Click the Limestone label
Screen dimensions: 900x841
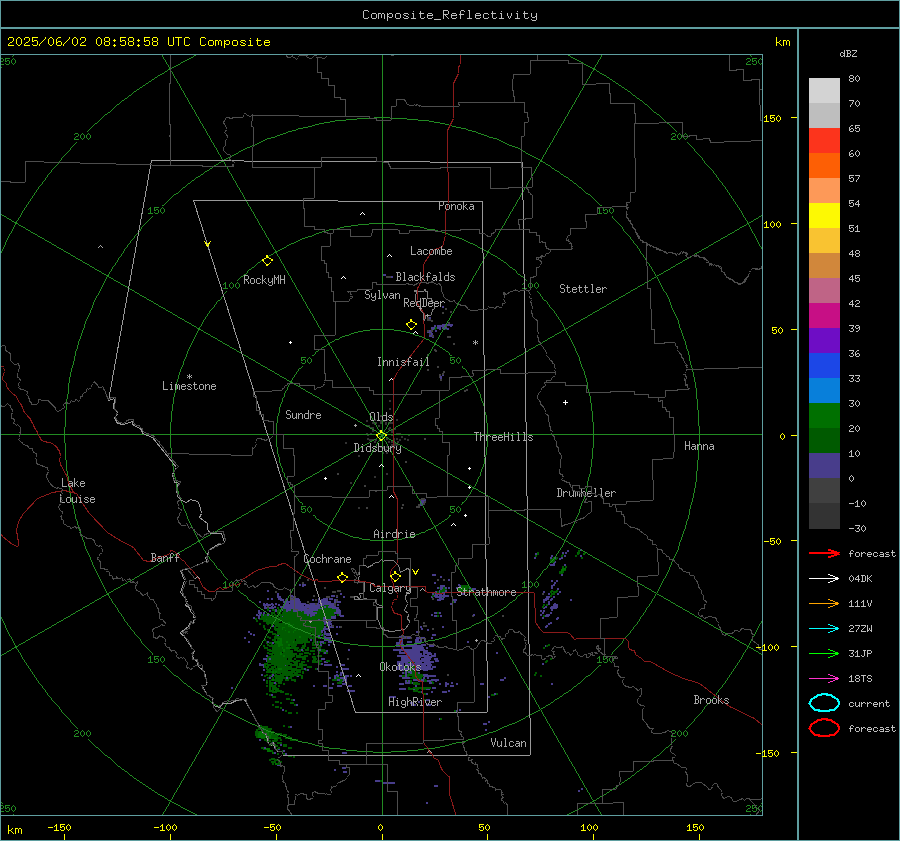(x=189, y=386)
